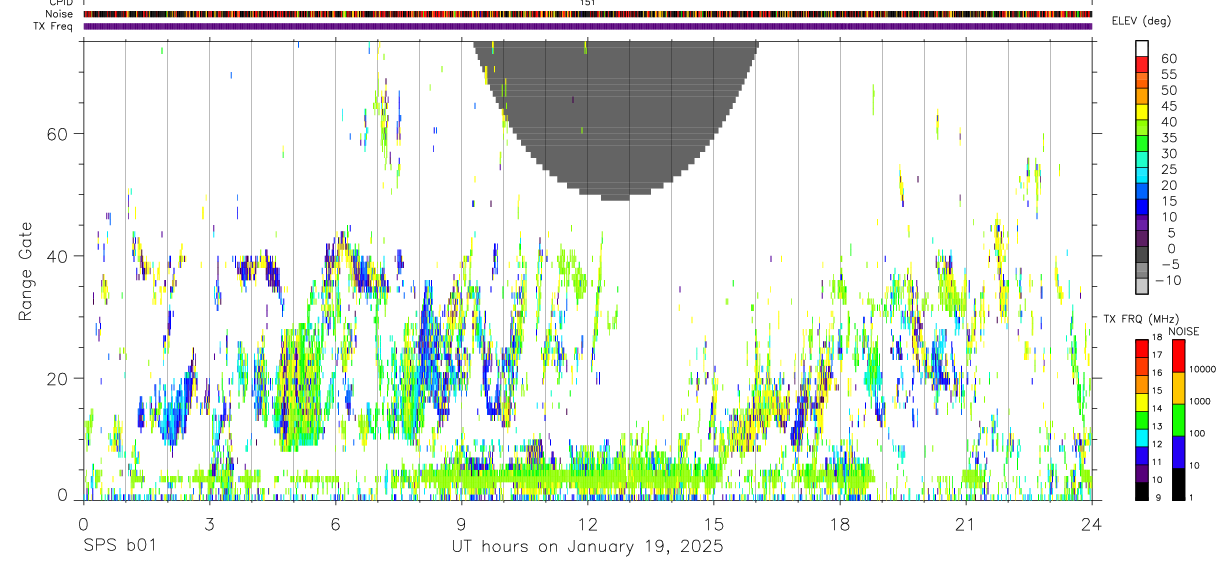This screenshot has height=567, width=1228.
Task: Click the '18' tick label on time axis
Action: pos(839,524)
